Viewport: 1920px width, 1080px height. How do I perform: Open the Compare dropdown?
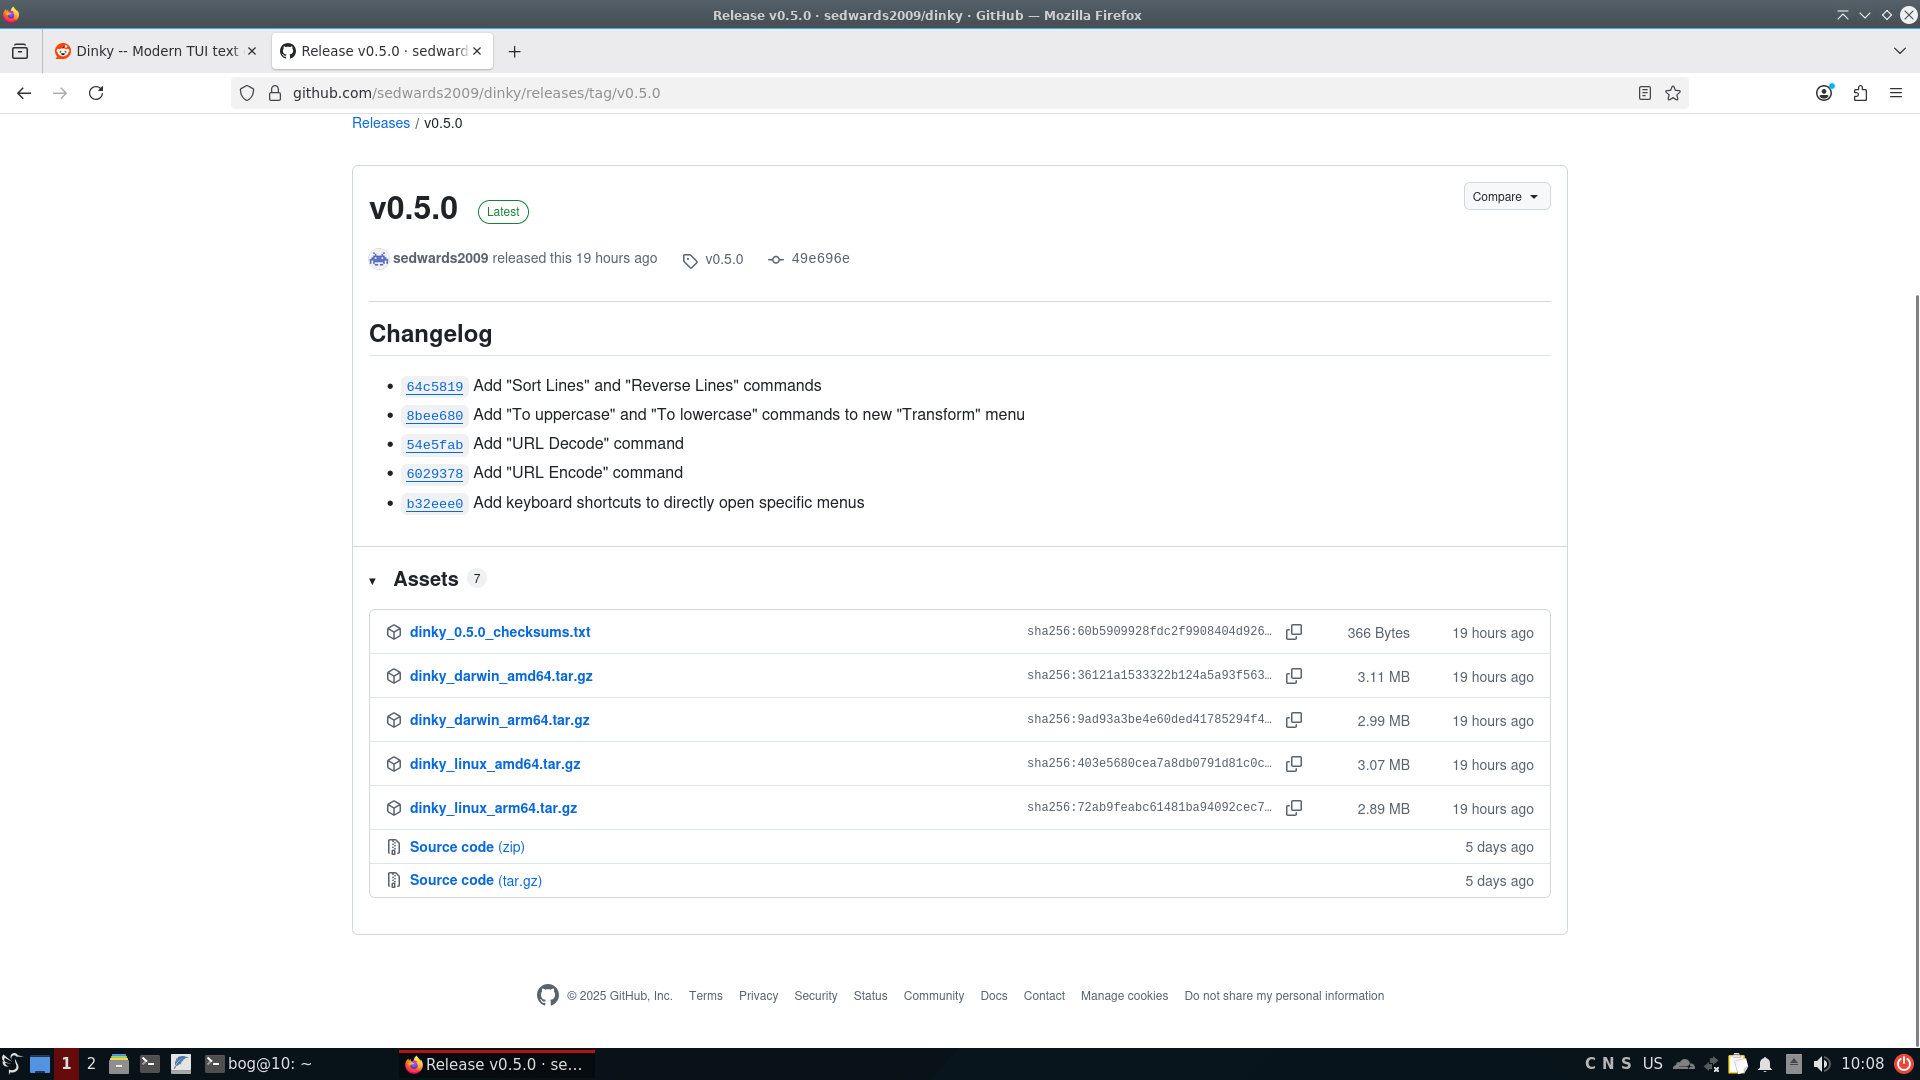[x=1507, y=196]
